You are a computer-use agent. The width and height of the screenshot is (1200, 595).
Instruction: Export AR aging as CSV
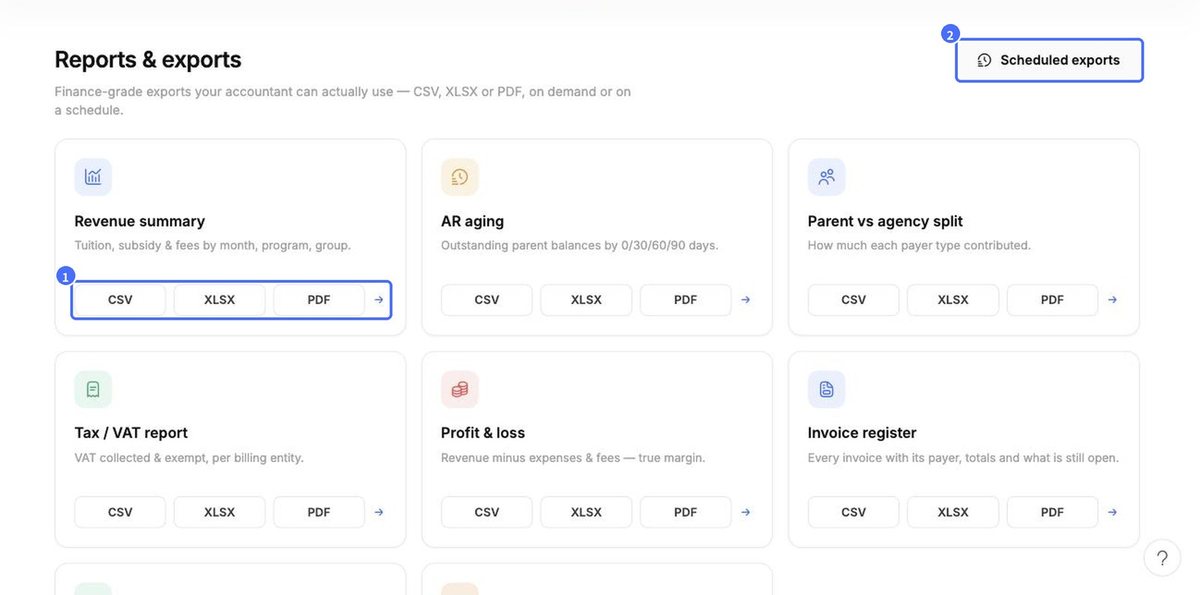tap(487, 300)
